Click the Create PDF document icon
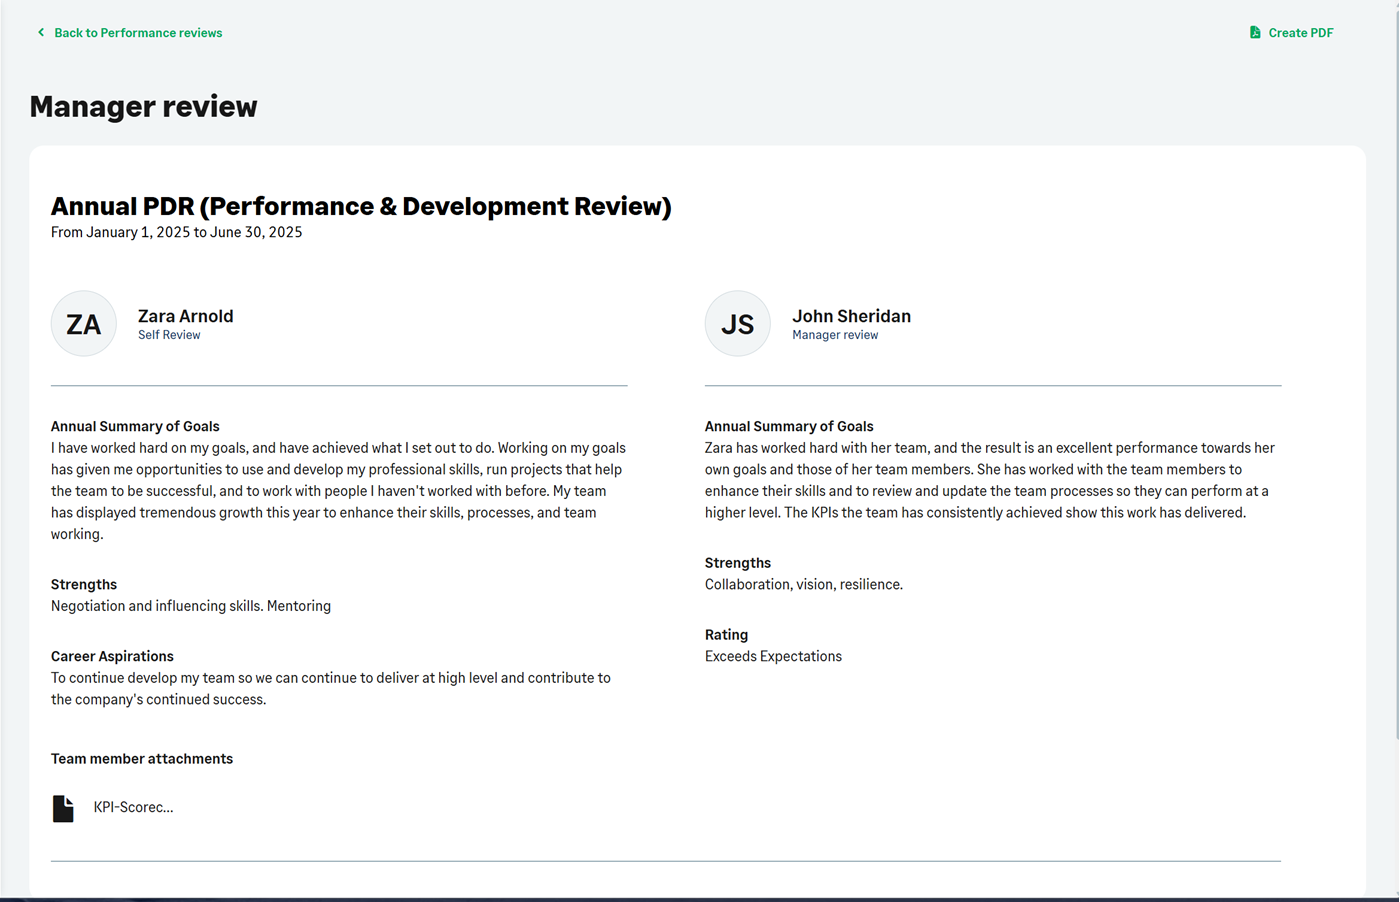1400x902 pixels. coord(1255,33)
